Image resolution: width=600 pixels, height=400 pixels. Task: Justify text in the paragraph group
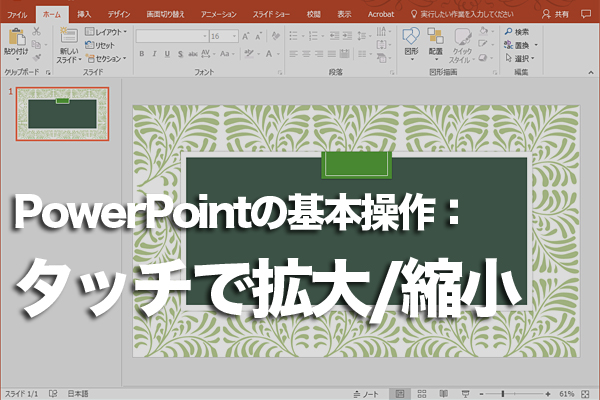tap(332, 54)
